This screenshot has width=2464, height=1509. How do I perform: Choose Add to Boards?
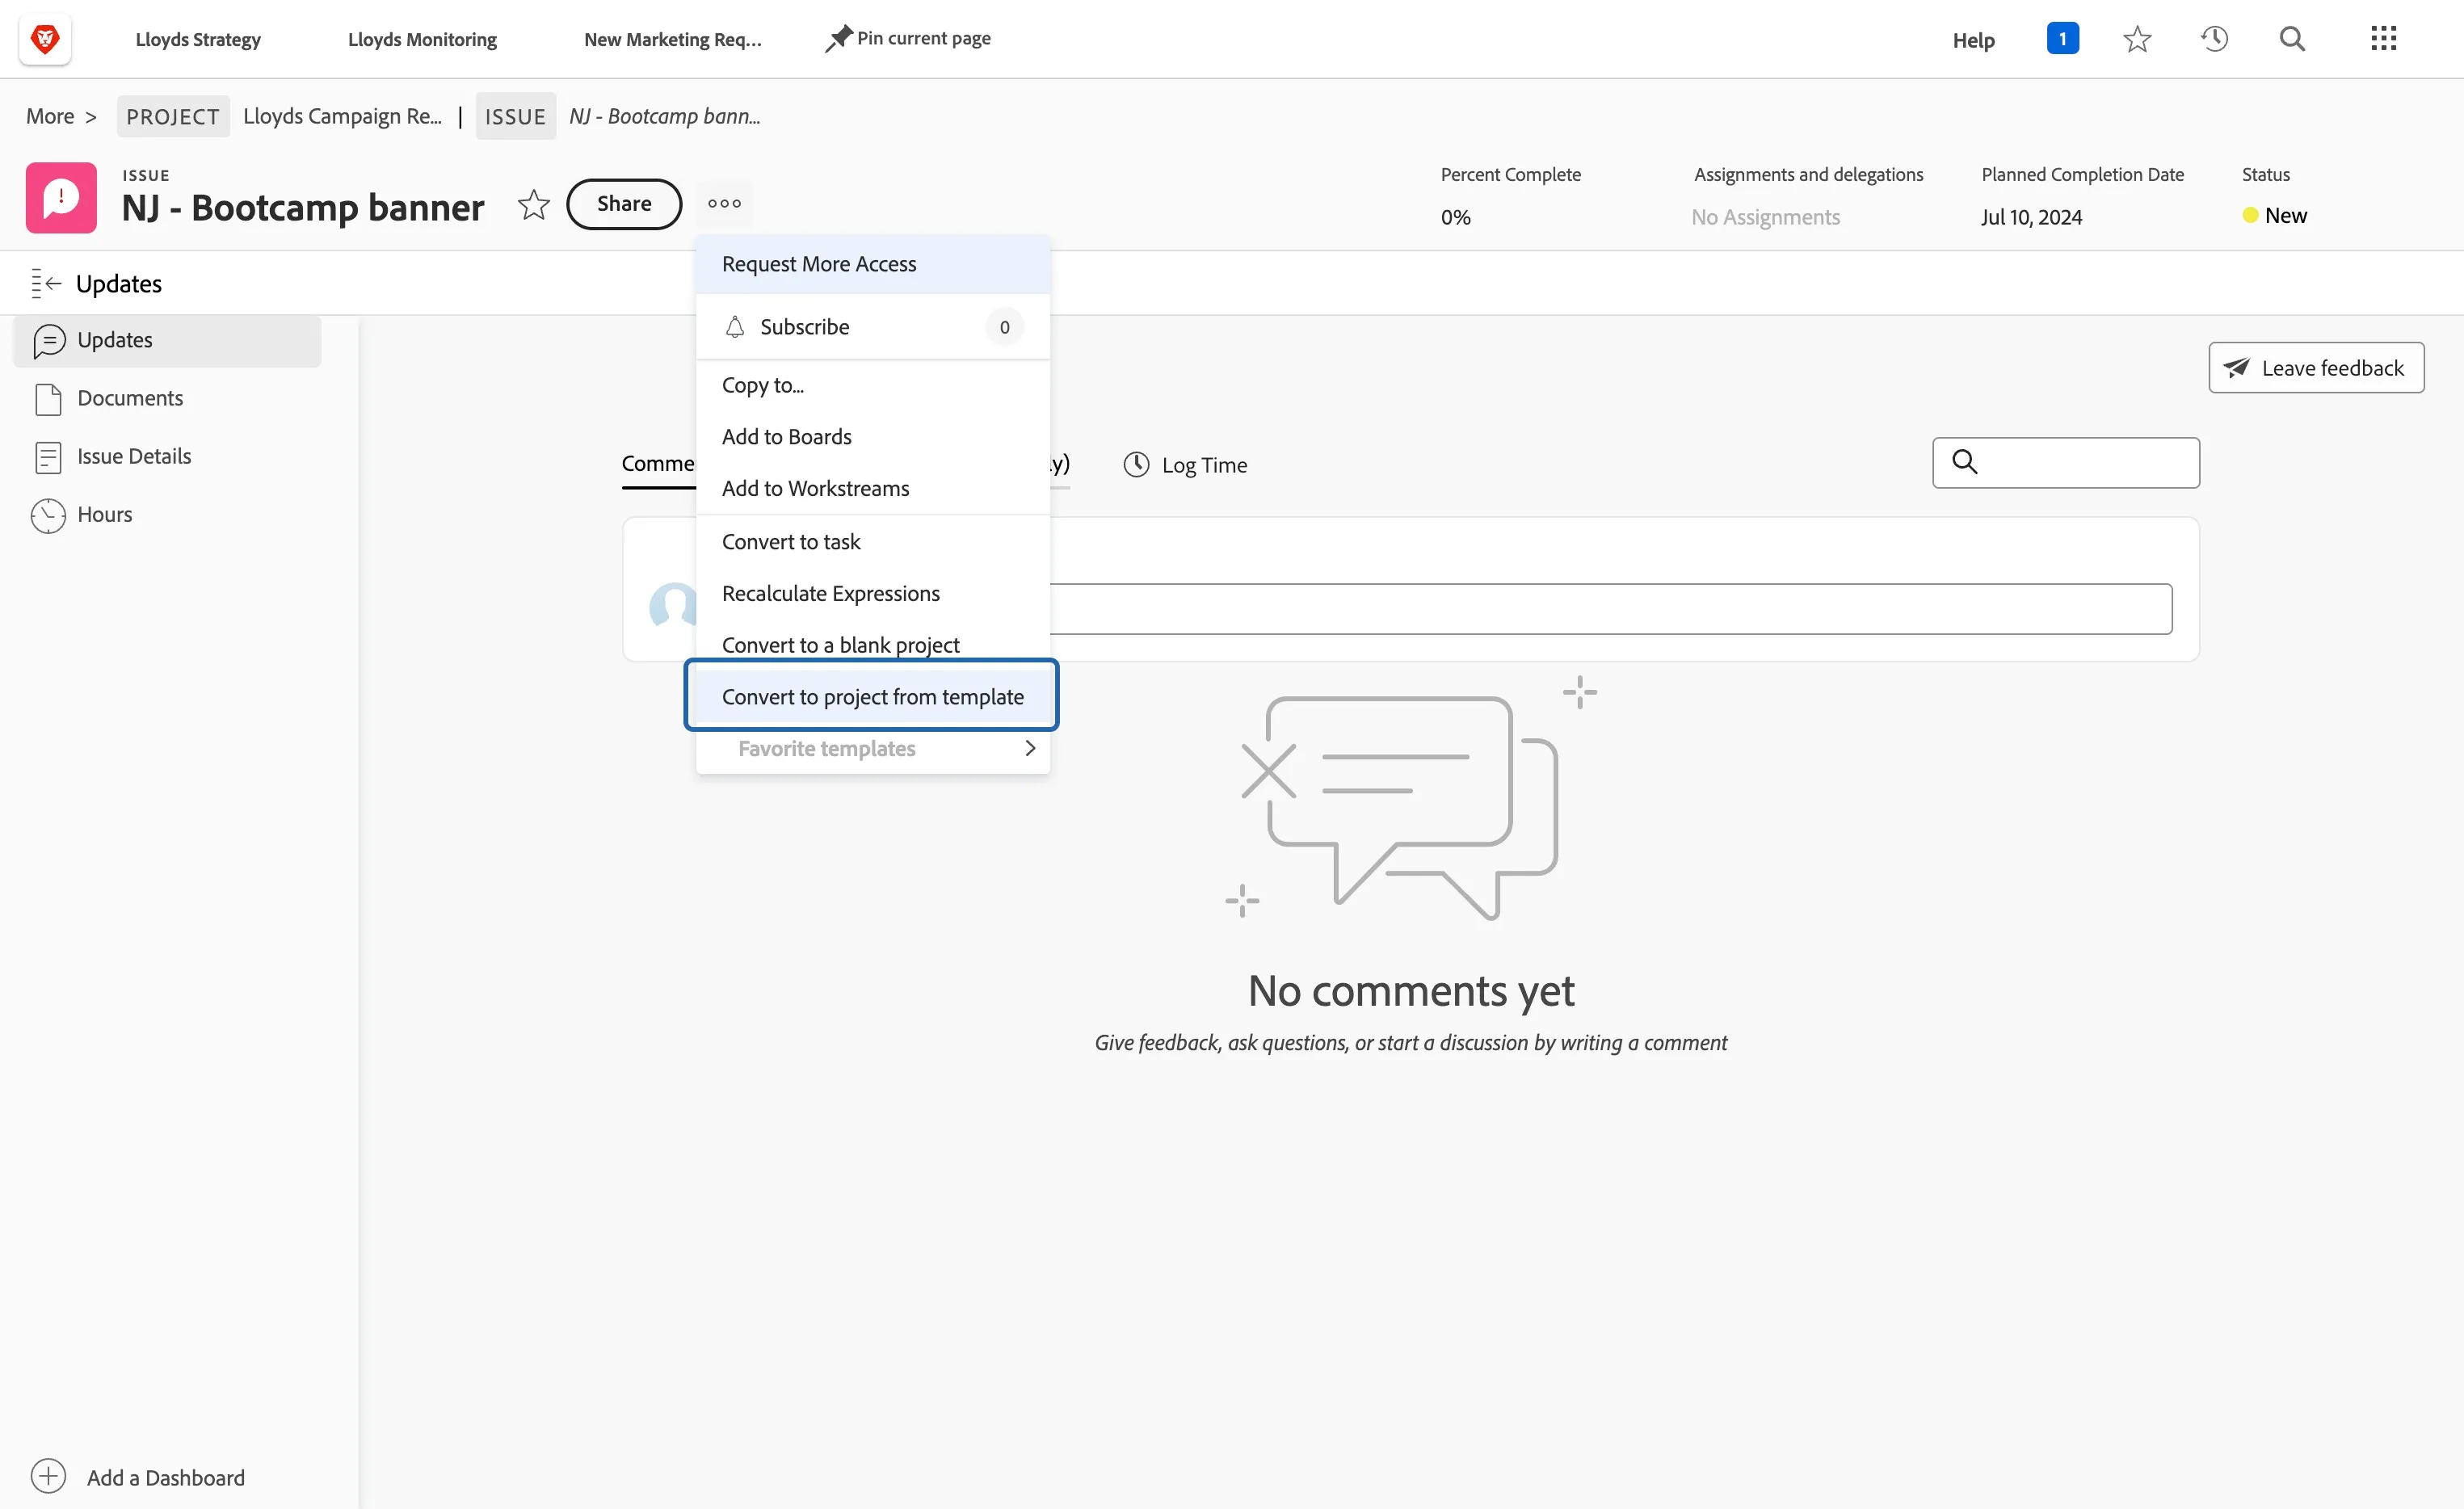coord(873,437)
